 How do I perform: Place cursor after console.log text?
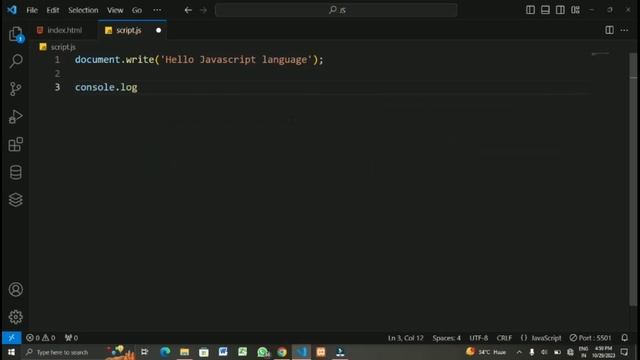point(138,87)
